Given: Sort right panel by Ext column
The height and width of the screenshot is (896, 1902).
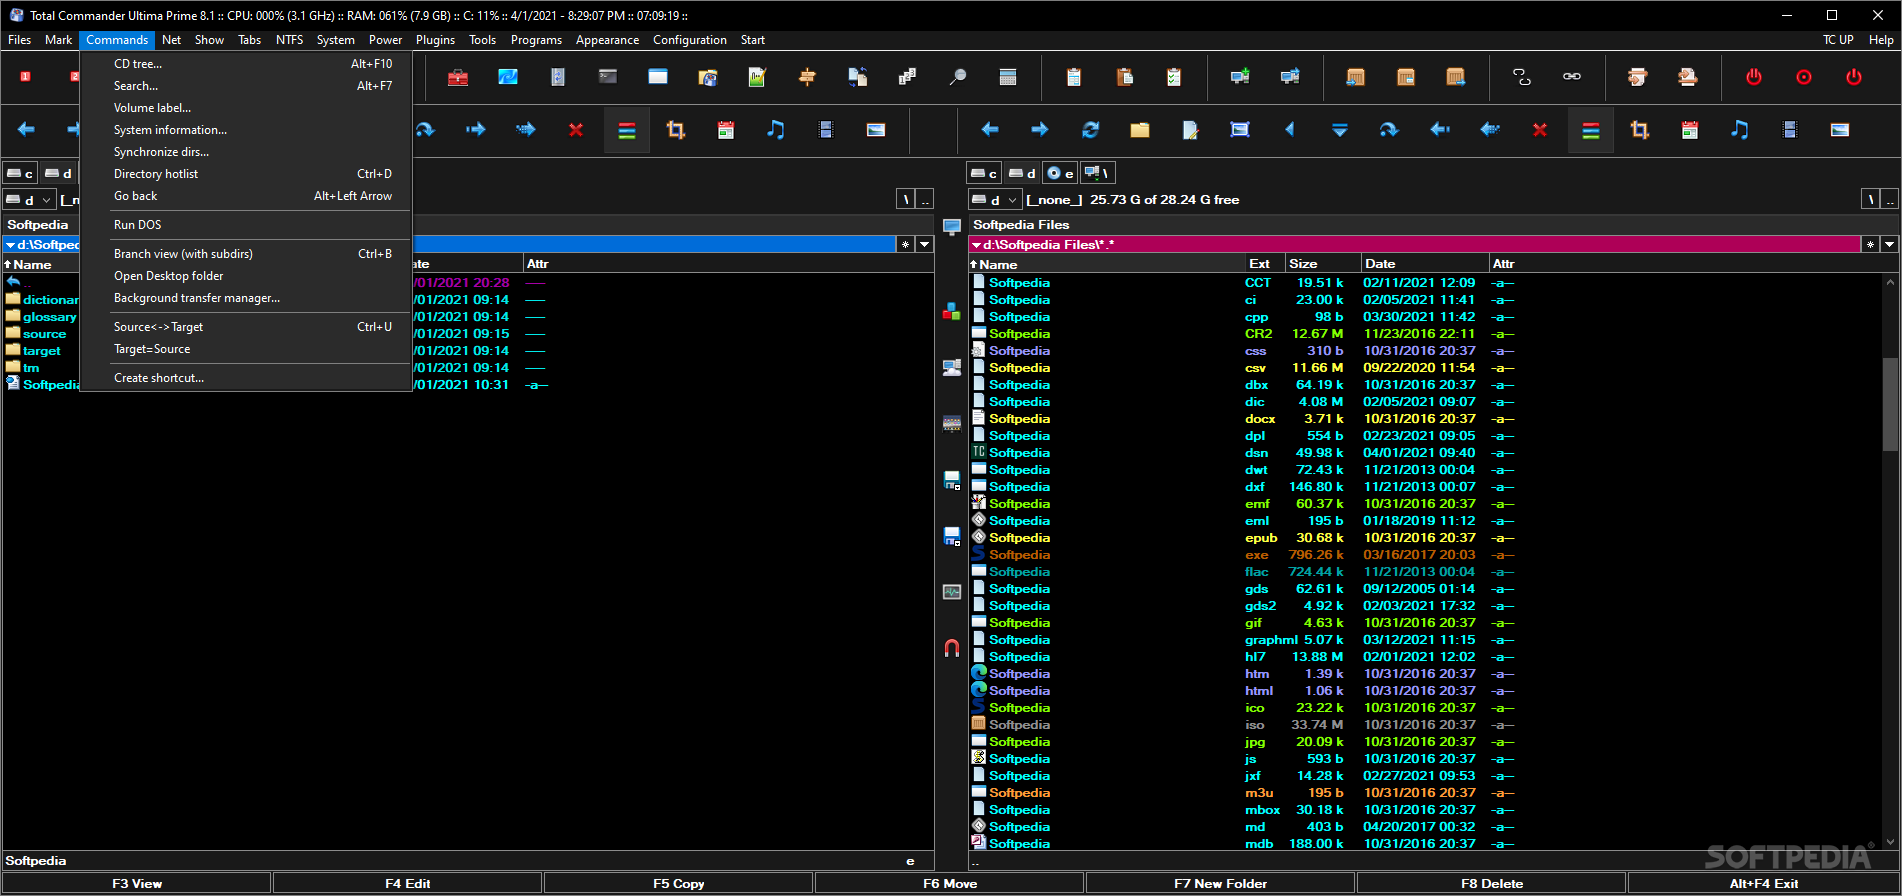Looking at the screenshot, I should click(1264, 264).
